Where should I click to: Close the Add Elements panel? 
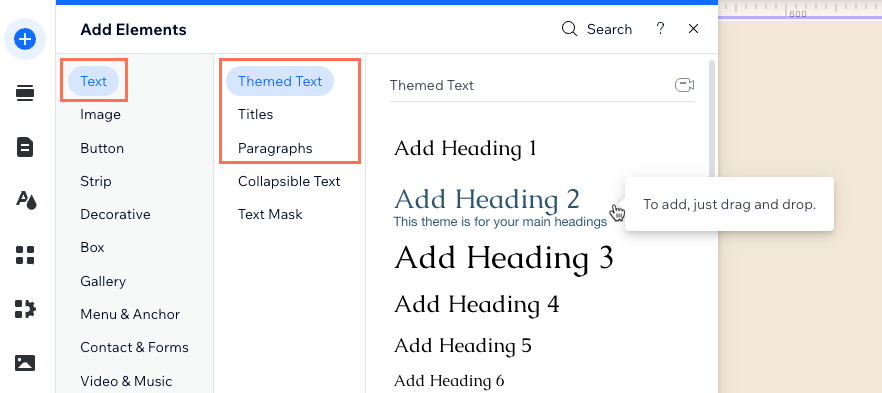coord(694,29)
